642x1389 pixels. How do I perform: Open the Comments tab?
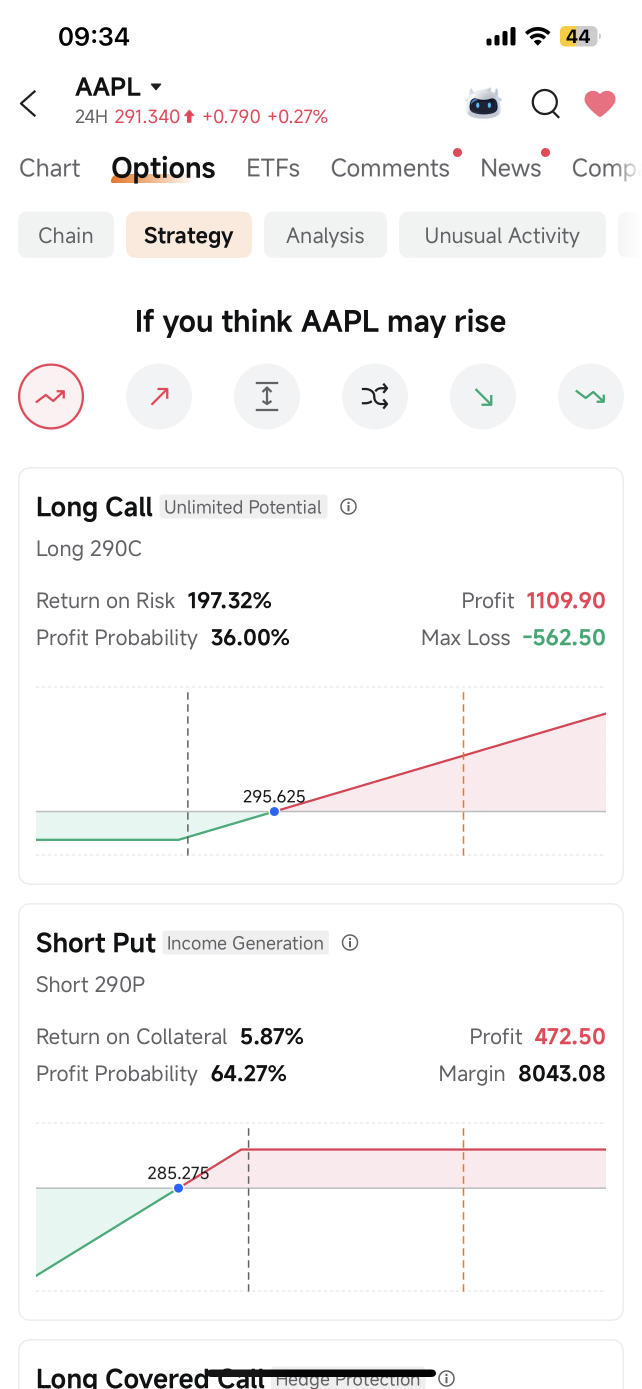click(x=390, y=168)
